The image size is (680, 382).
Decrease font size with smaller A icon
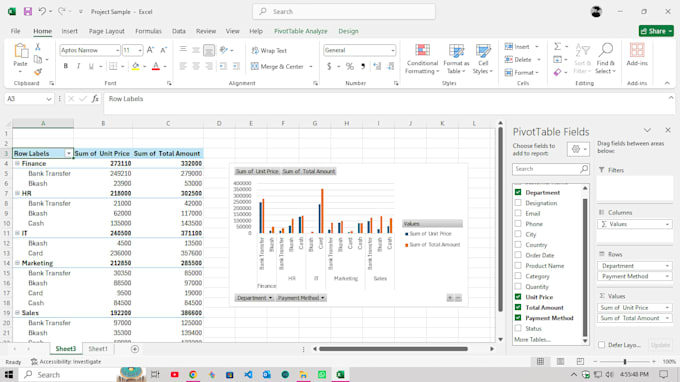click(x=163, y=50)
